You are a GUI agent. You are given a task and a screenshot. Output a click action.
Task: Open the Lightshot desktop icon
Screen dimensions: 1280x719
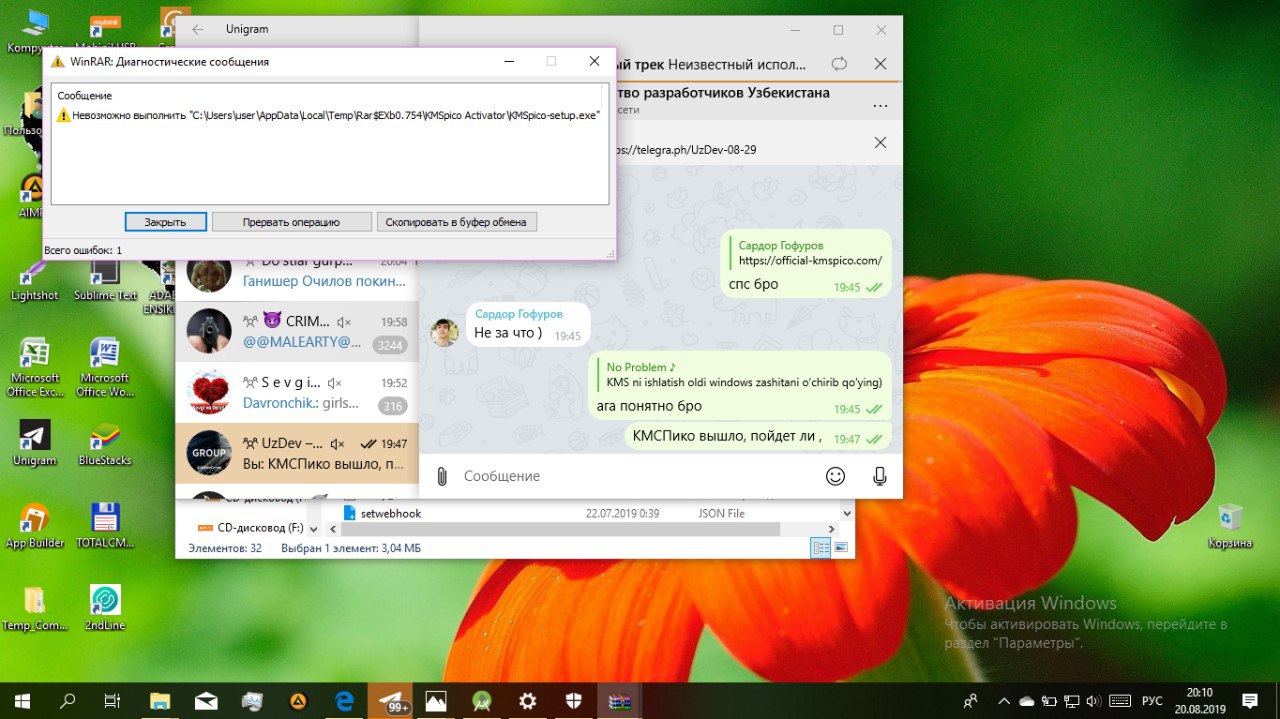[x=35, y=280]
